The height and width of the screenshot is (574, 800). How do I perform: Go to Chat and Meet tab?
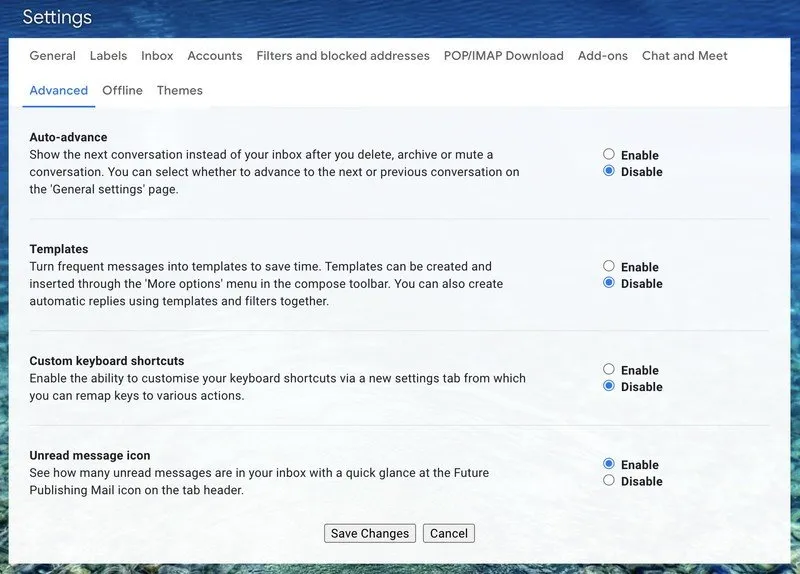[685, 56]
